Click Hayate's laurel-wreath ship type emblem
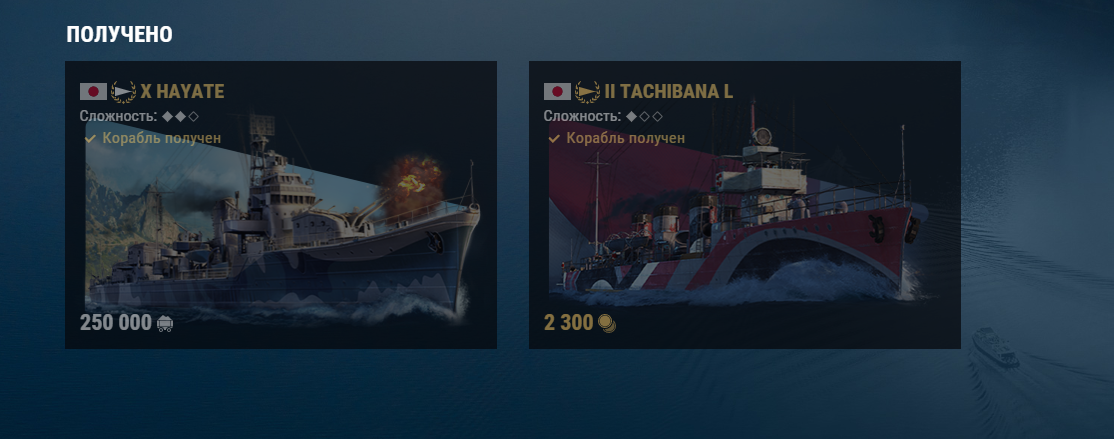1114x439 pixels. pos(123,92)
